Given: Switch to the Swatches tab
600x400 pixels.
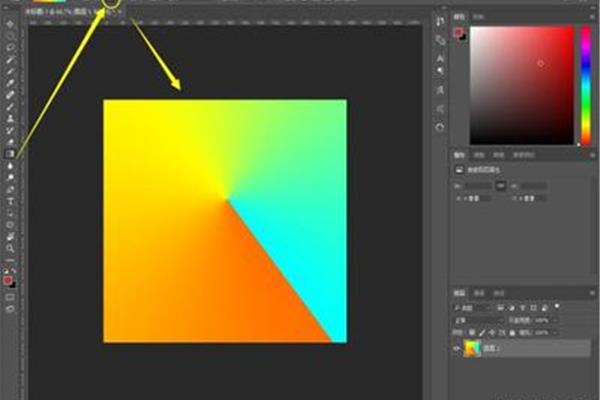Looking at the screenshot, I should tap(478, 16).
